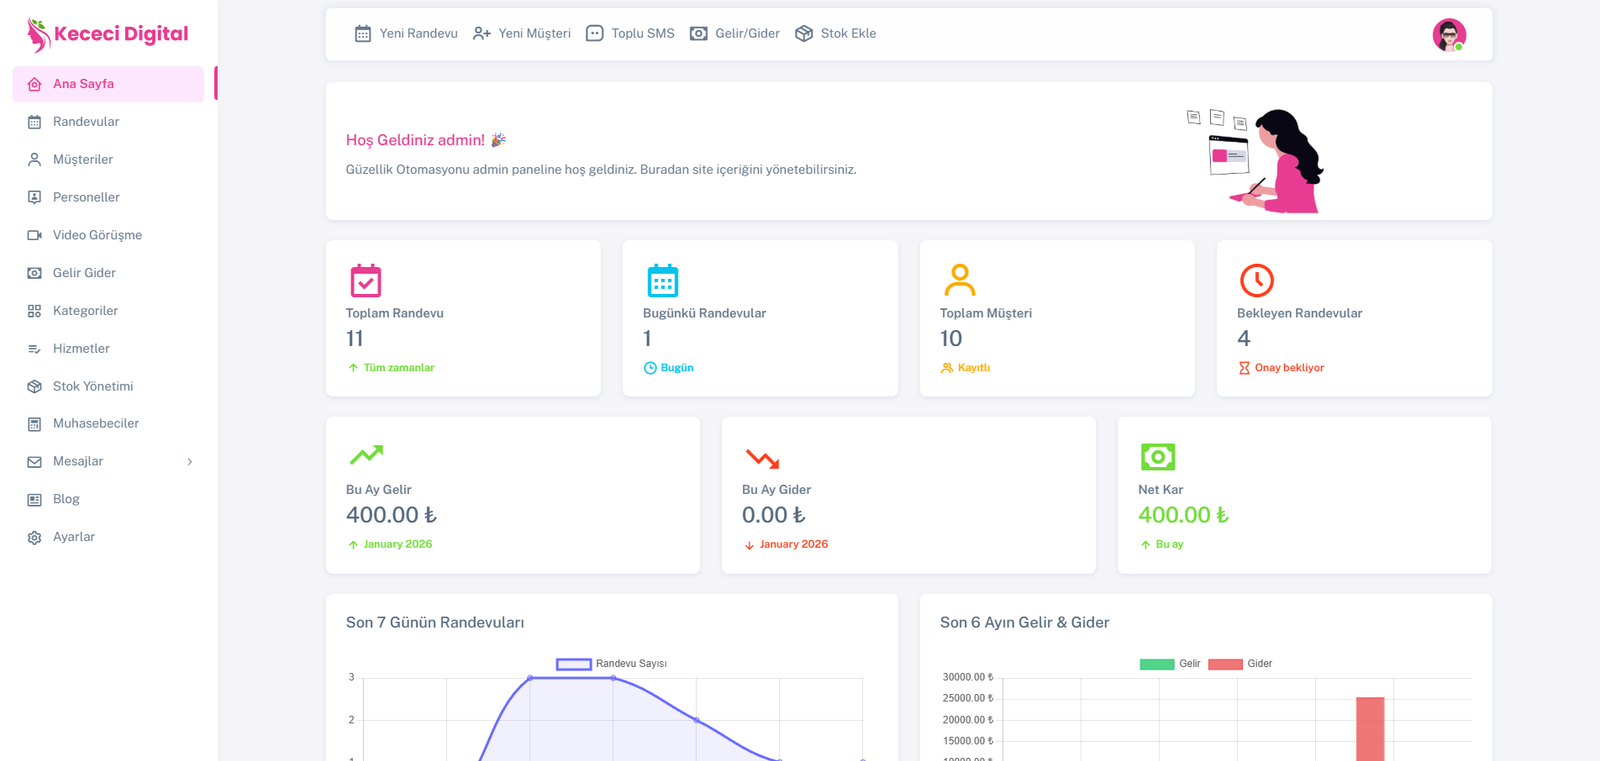The width and height of the screenshot is (1600, 761).
Task: Click the Ayarlar gear icon in sidebar
Action: pos(34,538)
